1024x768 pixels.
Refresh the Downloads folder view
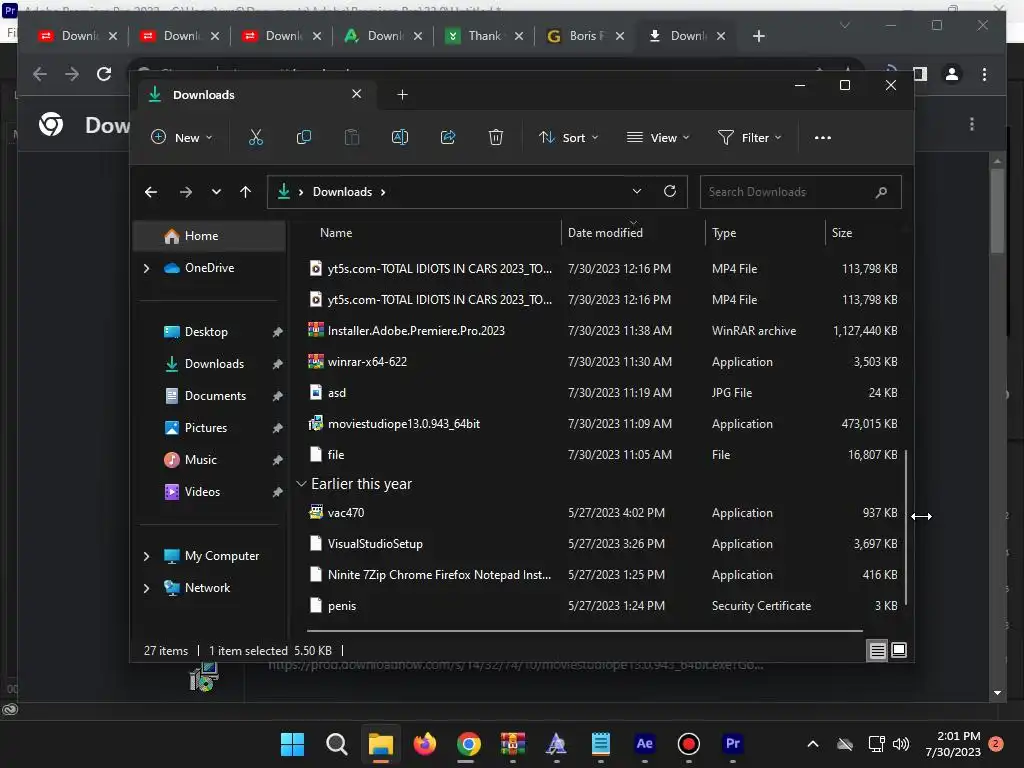669,191
